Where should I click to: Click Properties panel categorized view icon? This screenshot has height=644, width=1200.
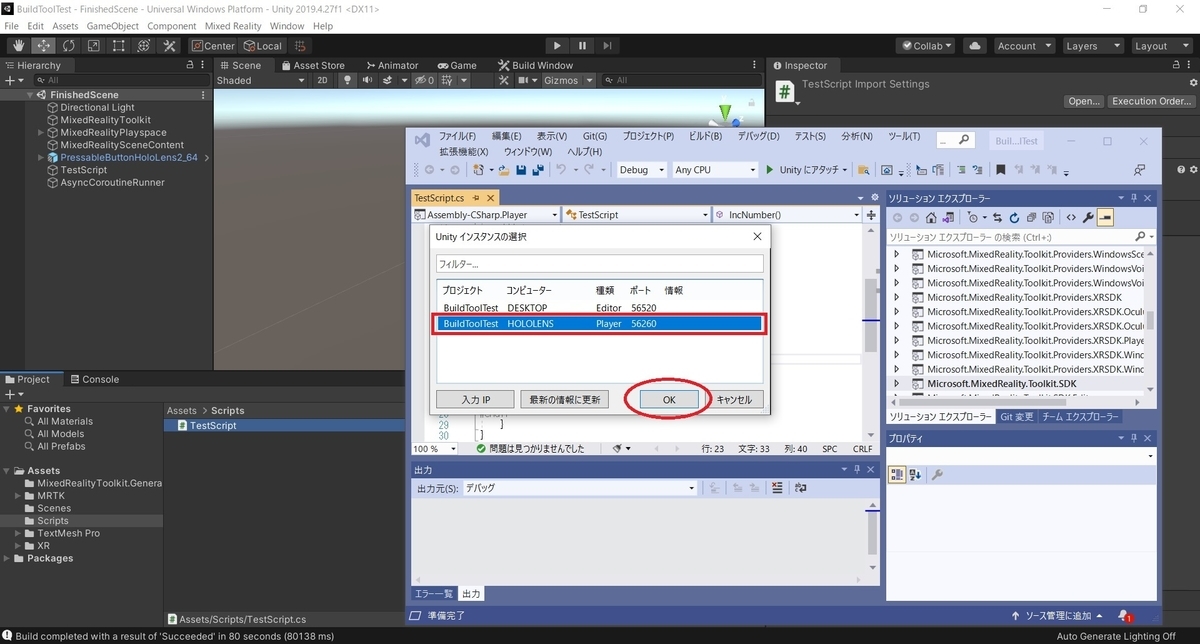(898, 475)
